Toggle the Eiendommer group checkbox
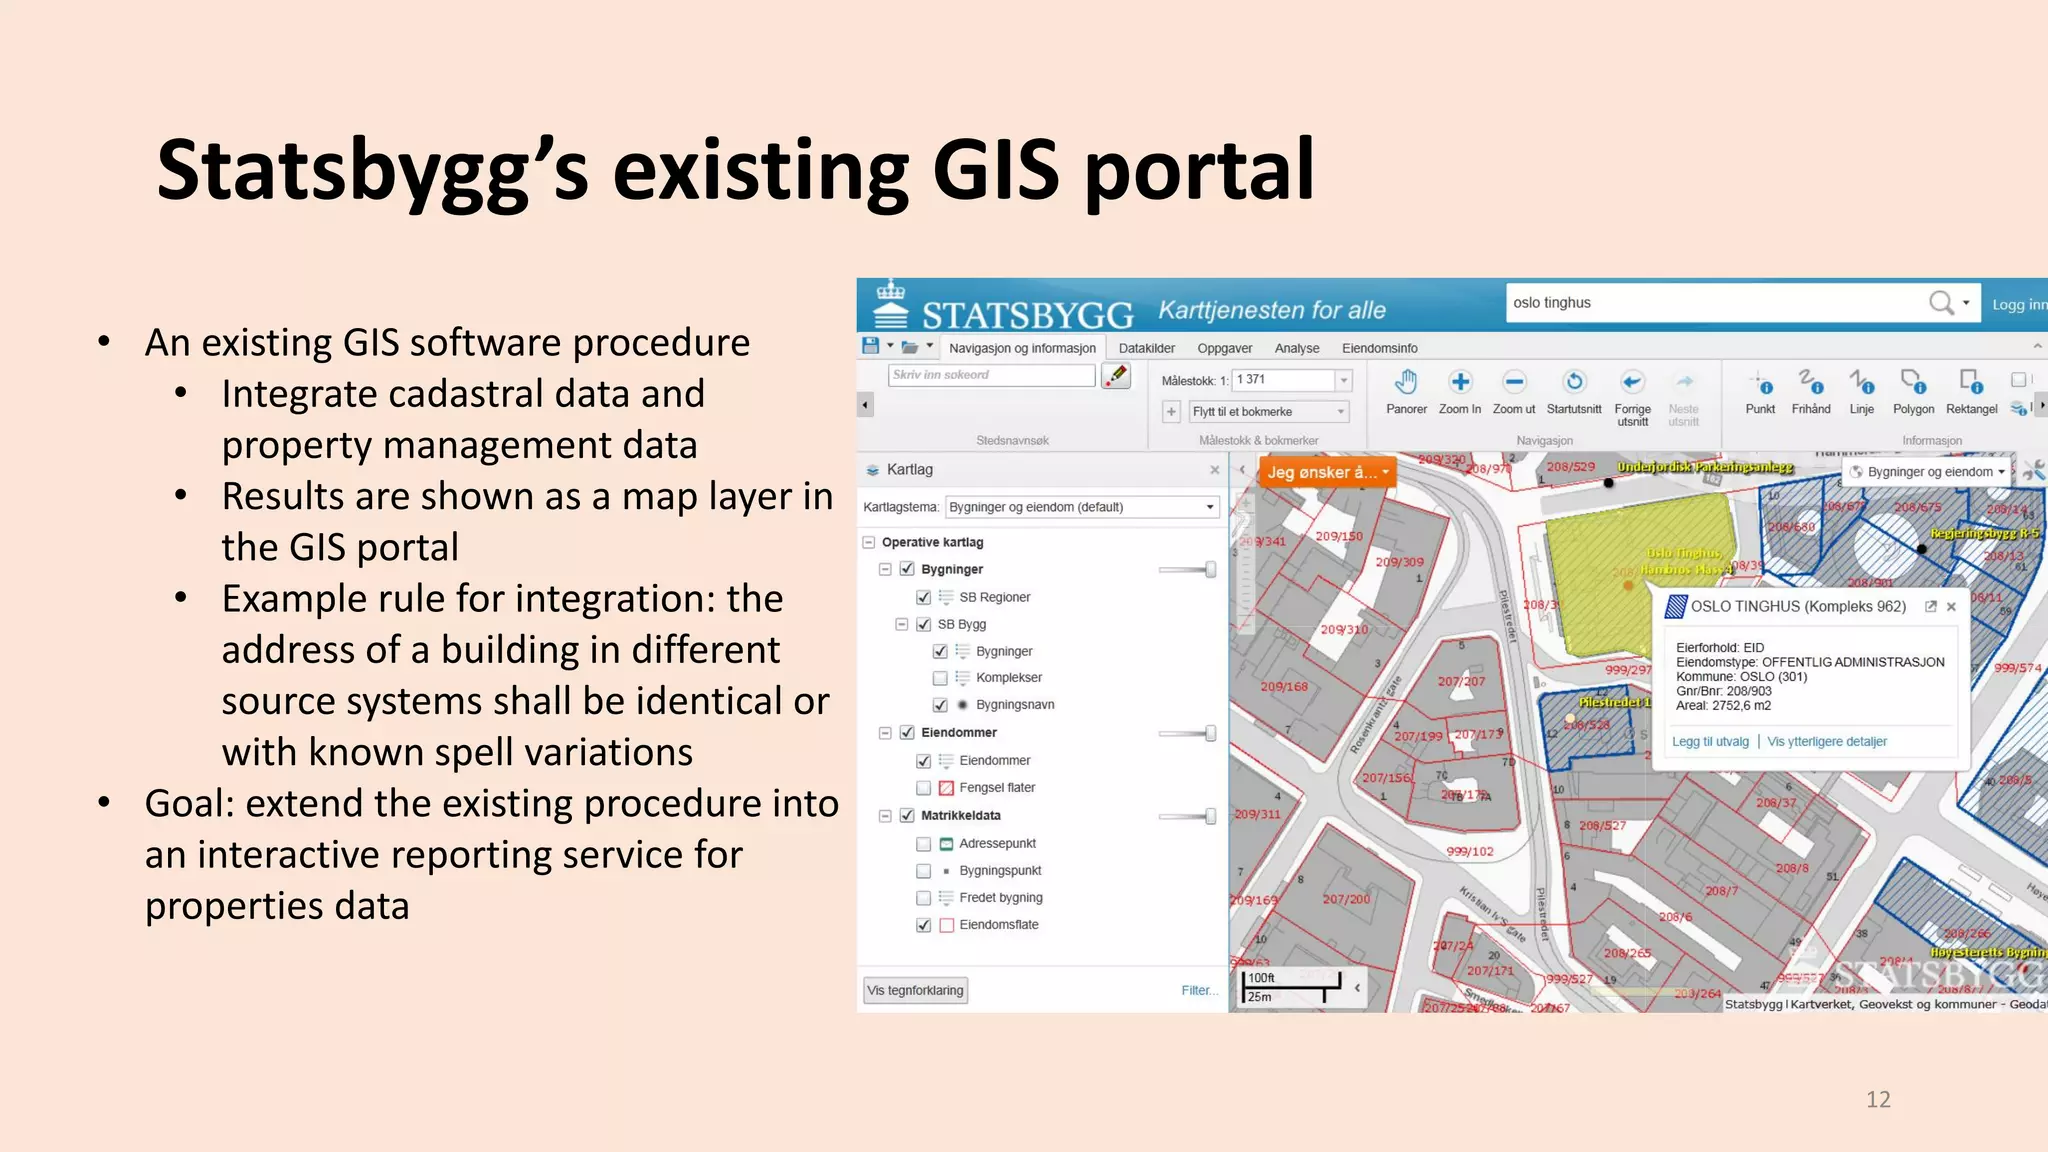 pyautogui.click(x=907, y=733)
